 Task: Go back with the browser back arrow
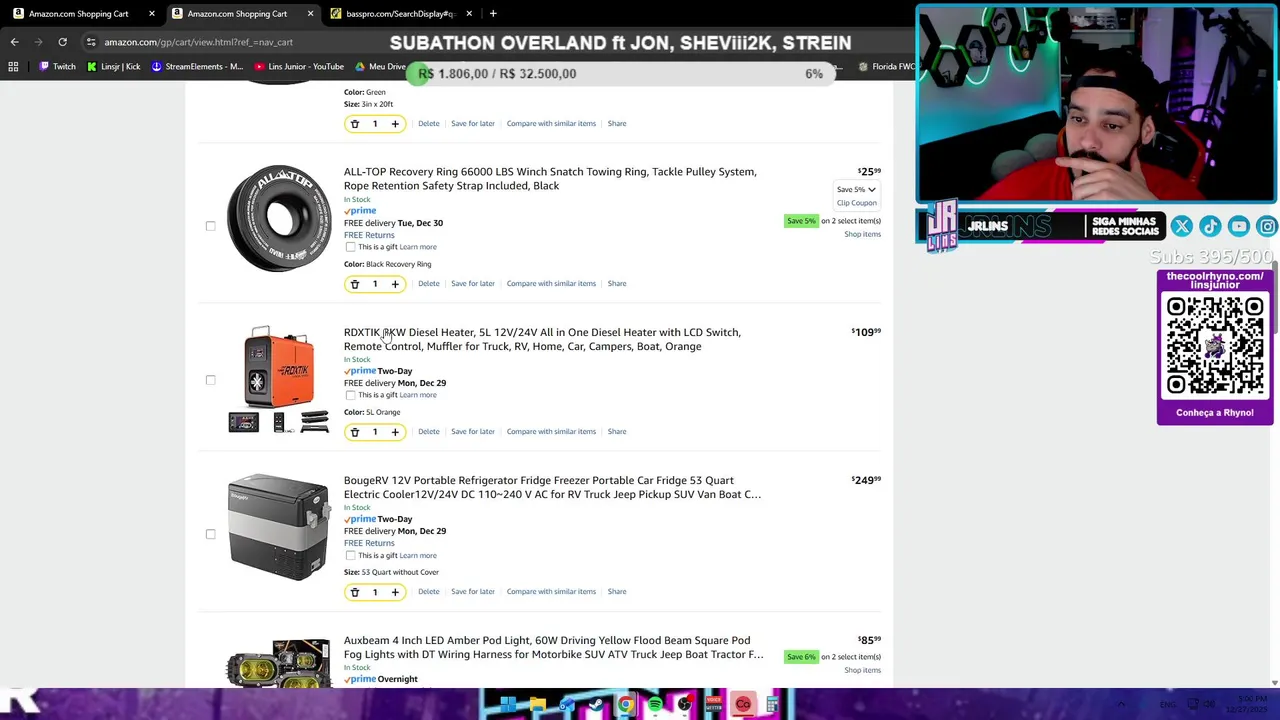(14, 42)
